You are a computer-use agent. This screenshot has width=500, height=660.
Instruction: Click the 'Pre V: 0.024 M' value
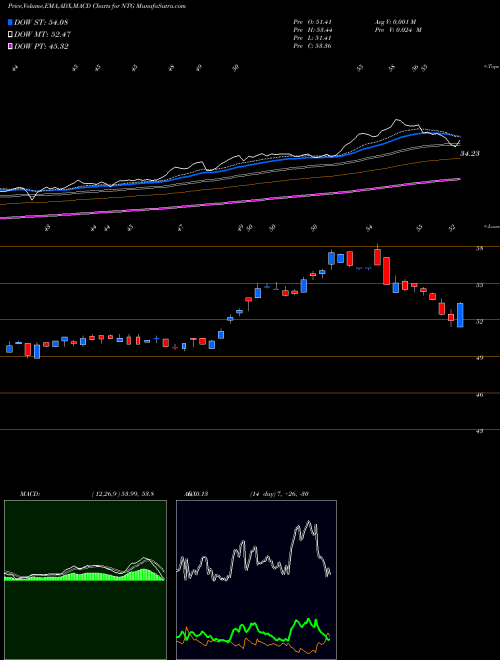click(398, 30)
